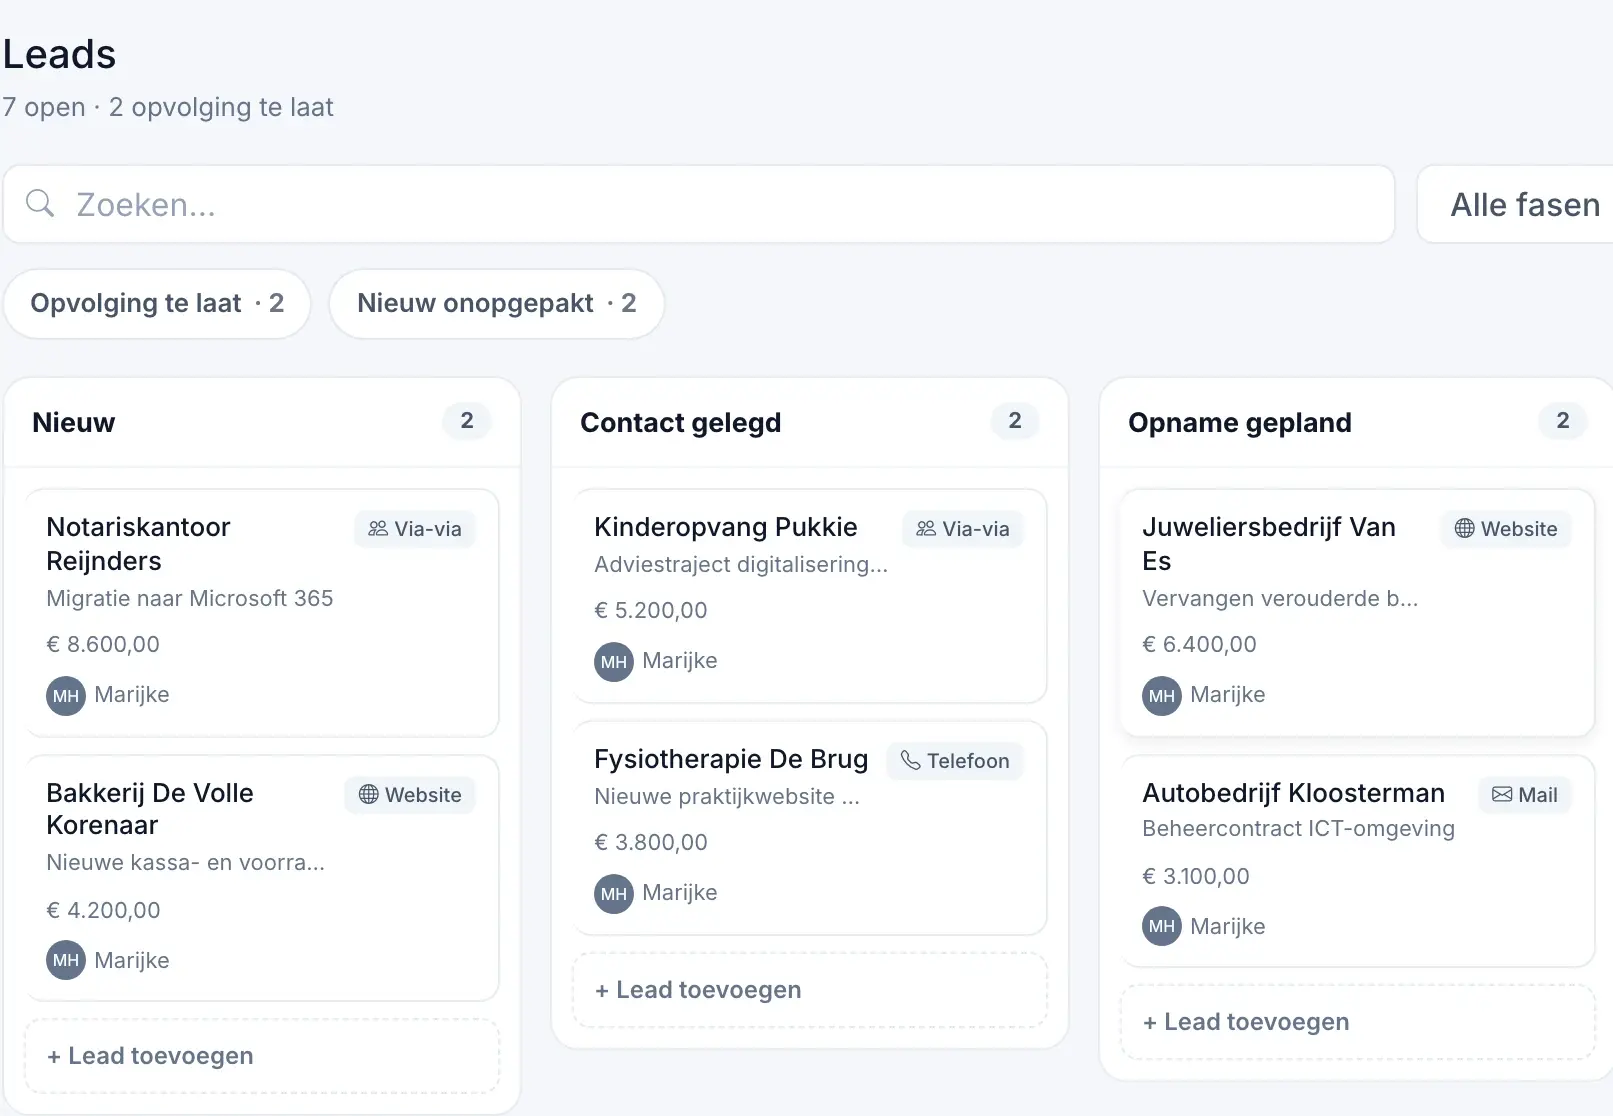Open the Kinderopvang Pukkie lead title
The image size is (1613, 1116).
pos(726,527)
